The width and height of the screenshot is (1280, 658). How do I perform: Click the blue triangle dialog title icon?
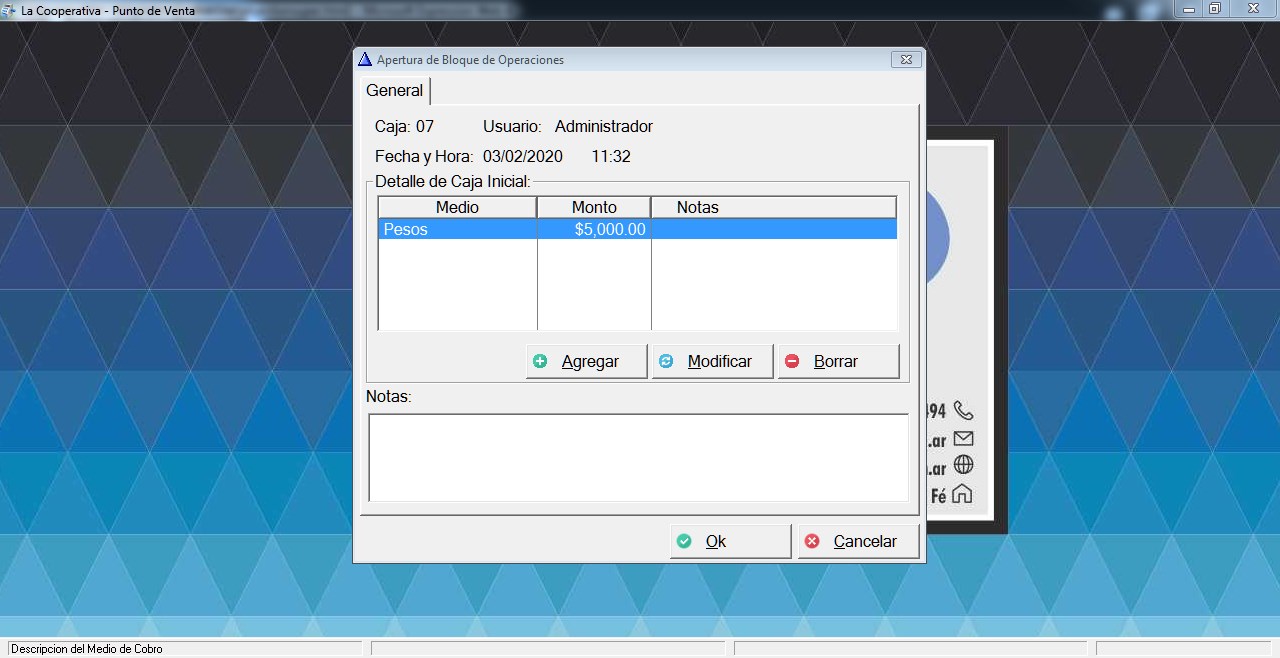365,60
